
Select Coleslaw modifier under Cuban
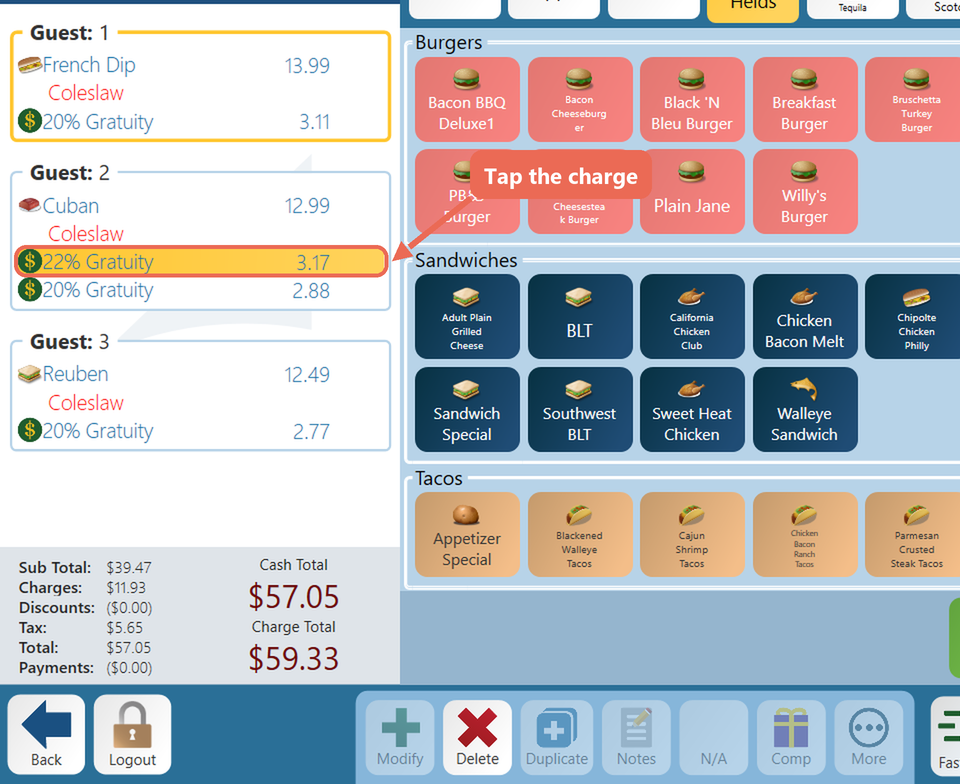pos(86,234)
